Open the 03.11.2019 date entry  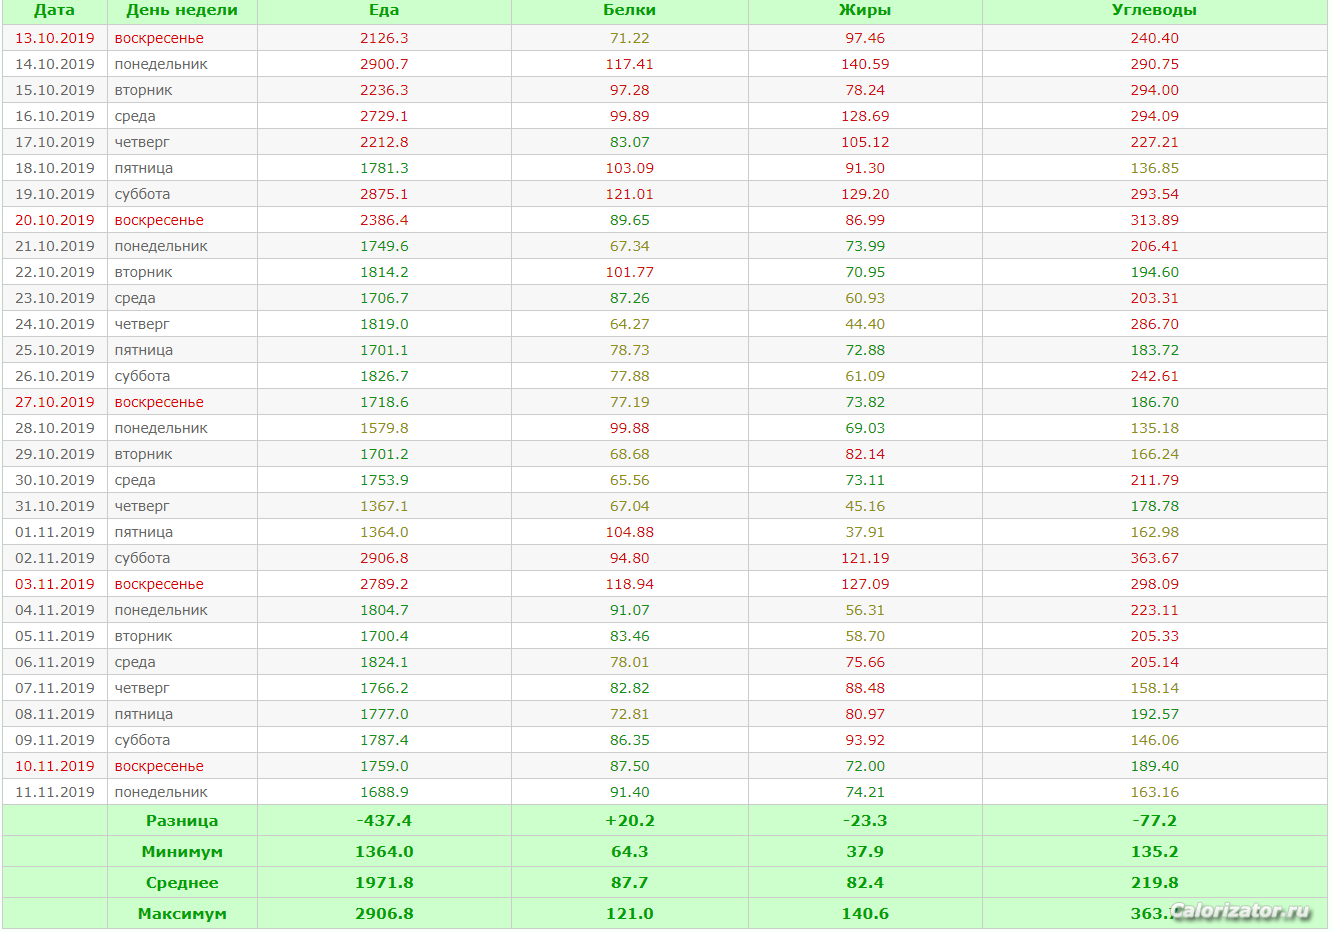tap(55, 584)
